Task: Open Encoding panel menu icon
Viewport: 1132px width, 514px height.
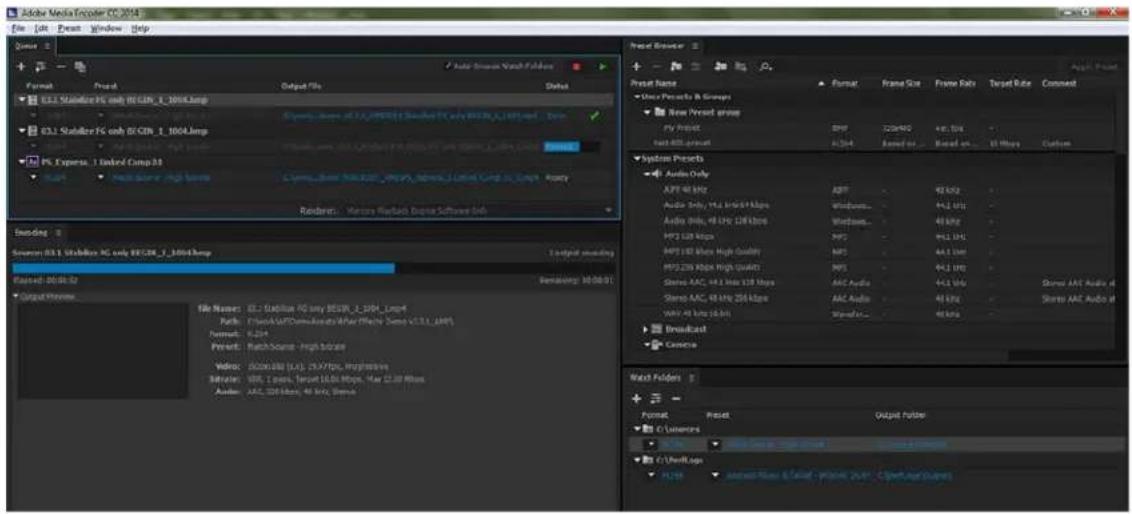Action: tap(58, 232)
